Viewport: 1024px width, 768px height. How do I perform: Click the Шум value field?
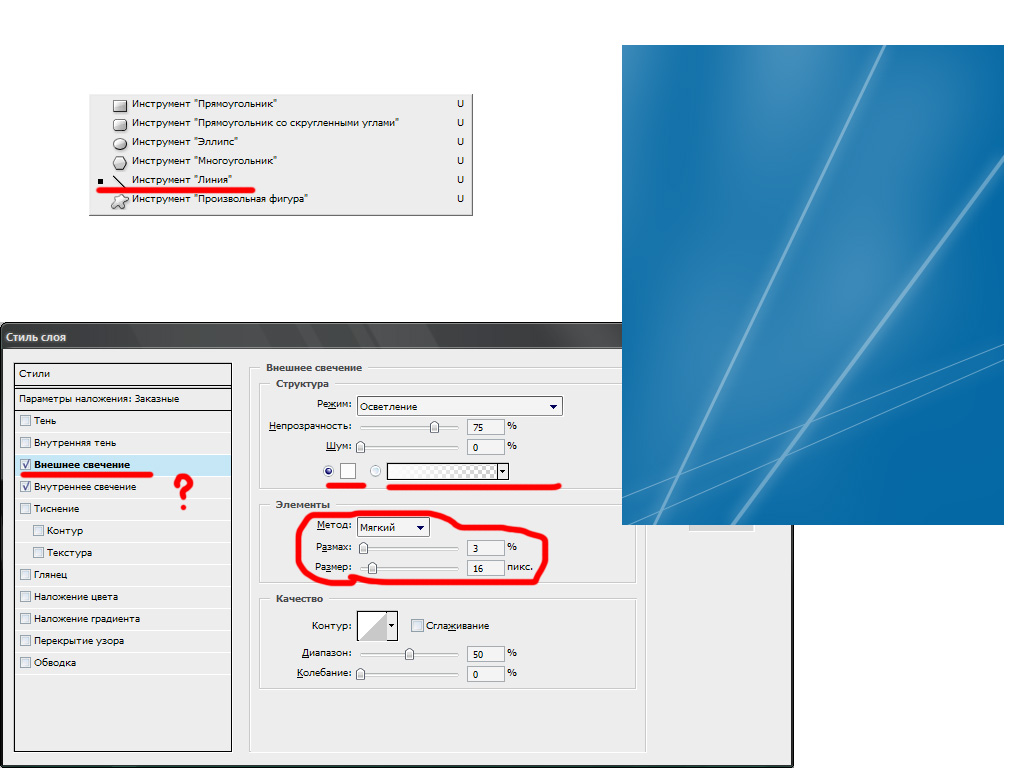[x=486, y=447]
